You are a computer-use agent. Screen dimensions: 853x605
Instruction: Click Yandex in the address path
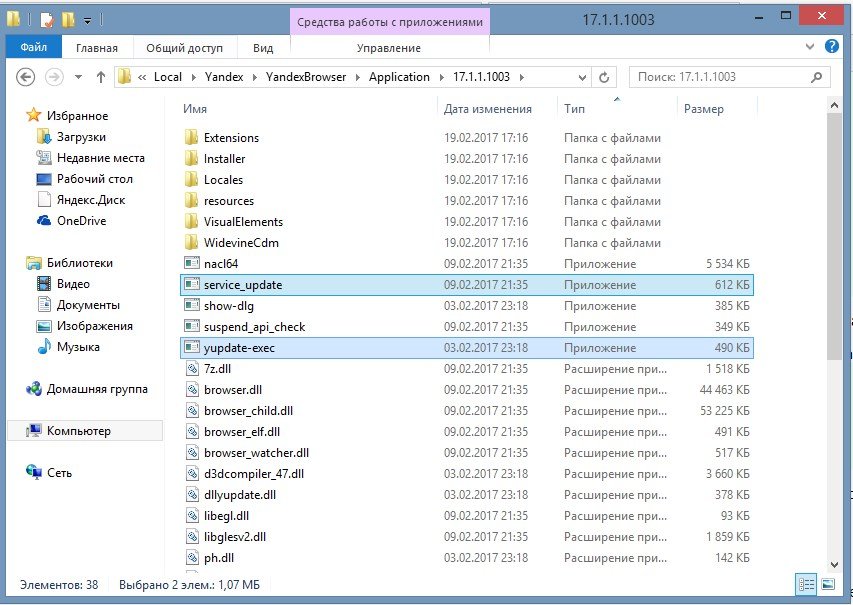(224, 77)
